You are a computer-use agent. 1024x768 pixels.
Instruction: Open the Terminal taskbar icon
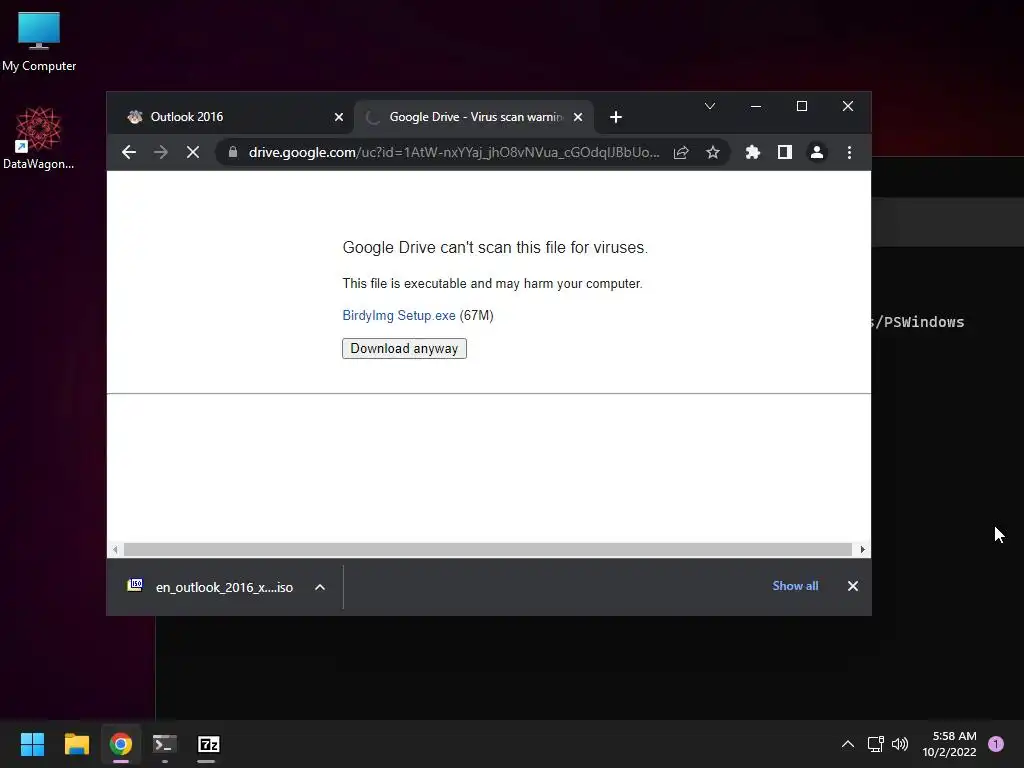165,744
